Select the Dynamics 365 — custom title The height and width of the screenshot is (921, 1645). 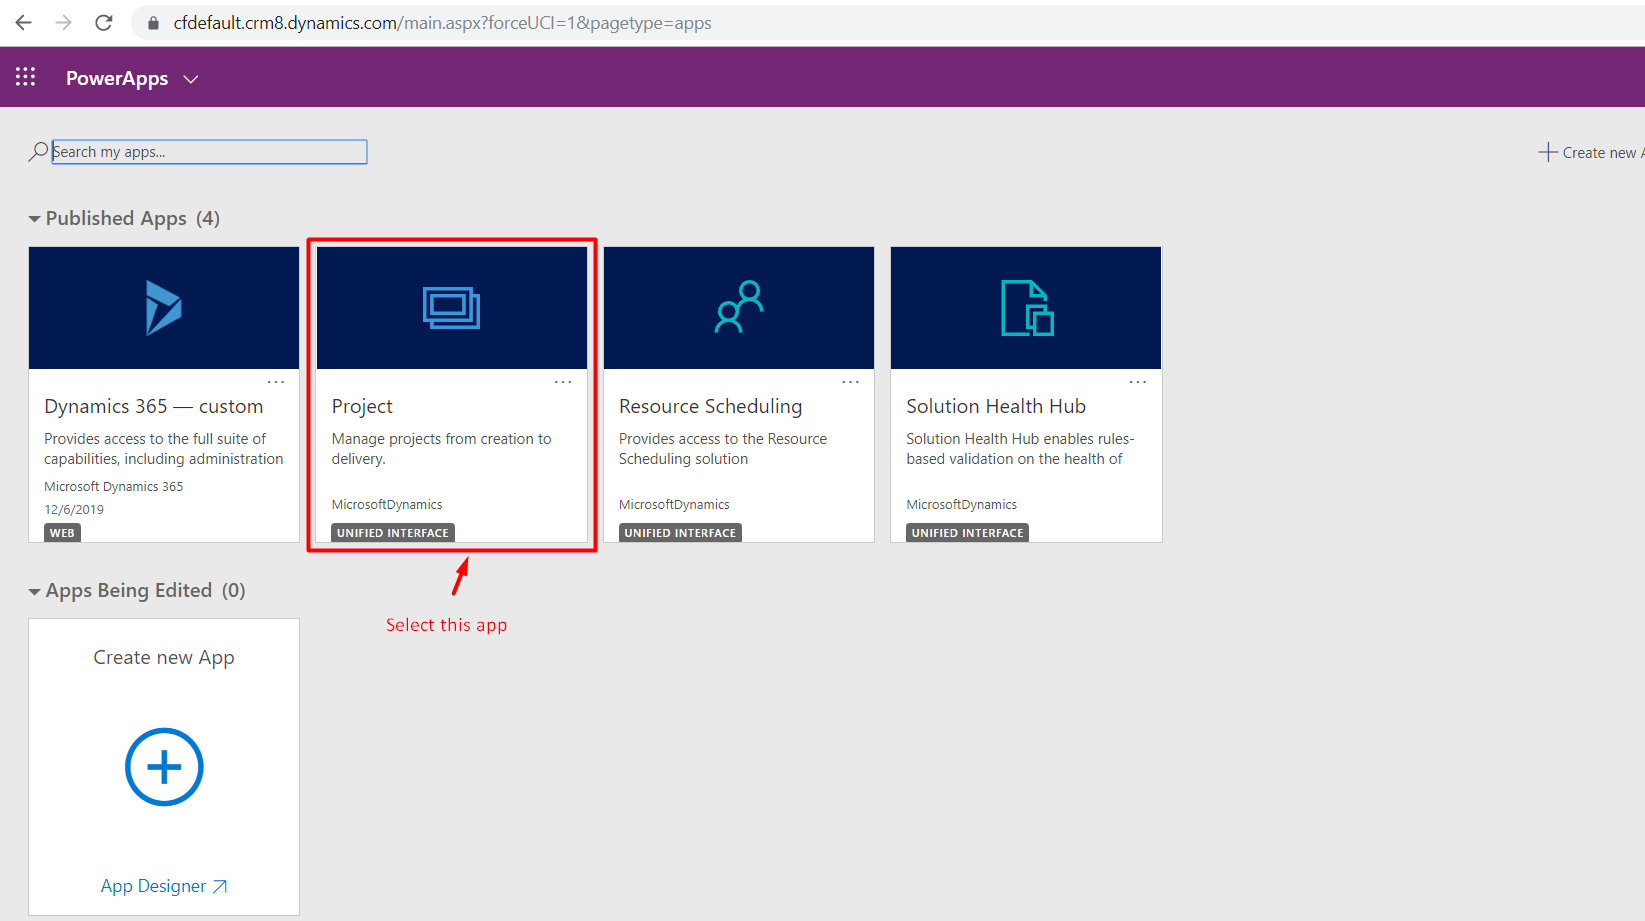tap(153, 406)
